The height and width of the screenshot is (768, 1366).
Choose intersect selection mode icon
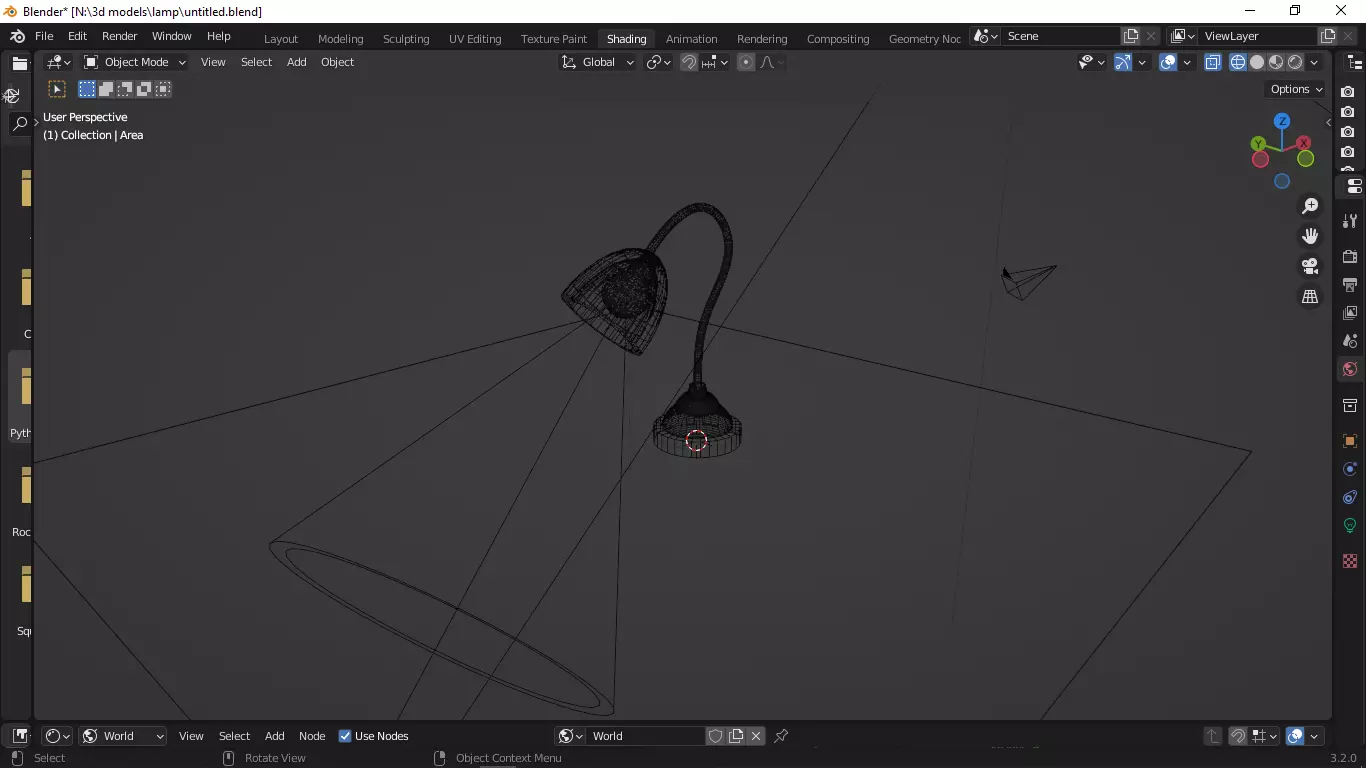(163, 89)
